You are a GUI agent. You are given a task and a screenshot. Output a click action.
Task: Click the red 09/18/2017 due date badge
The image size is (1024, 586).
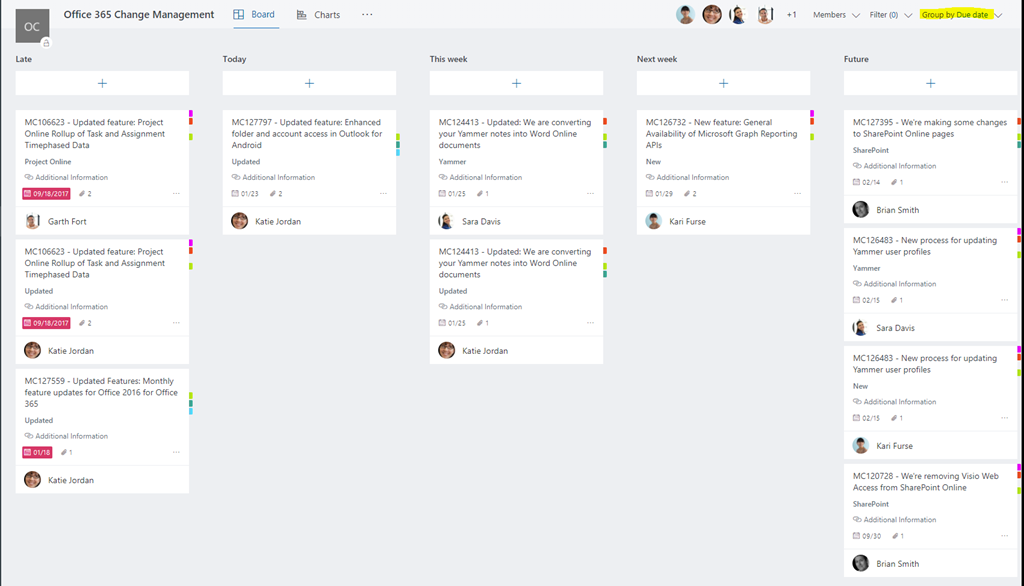(x=46, y=194)
